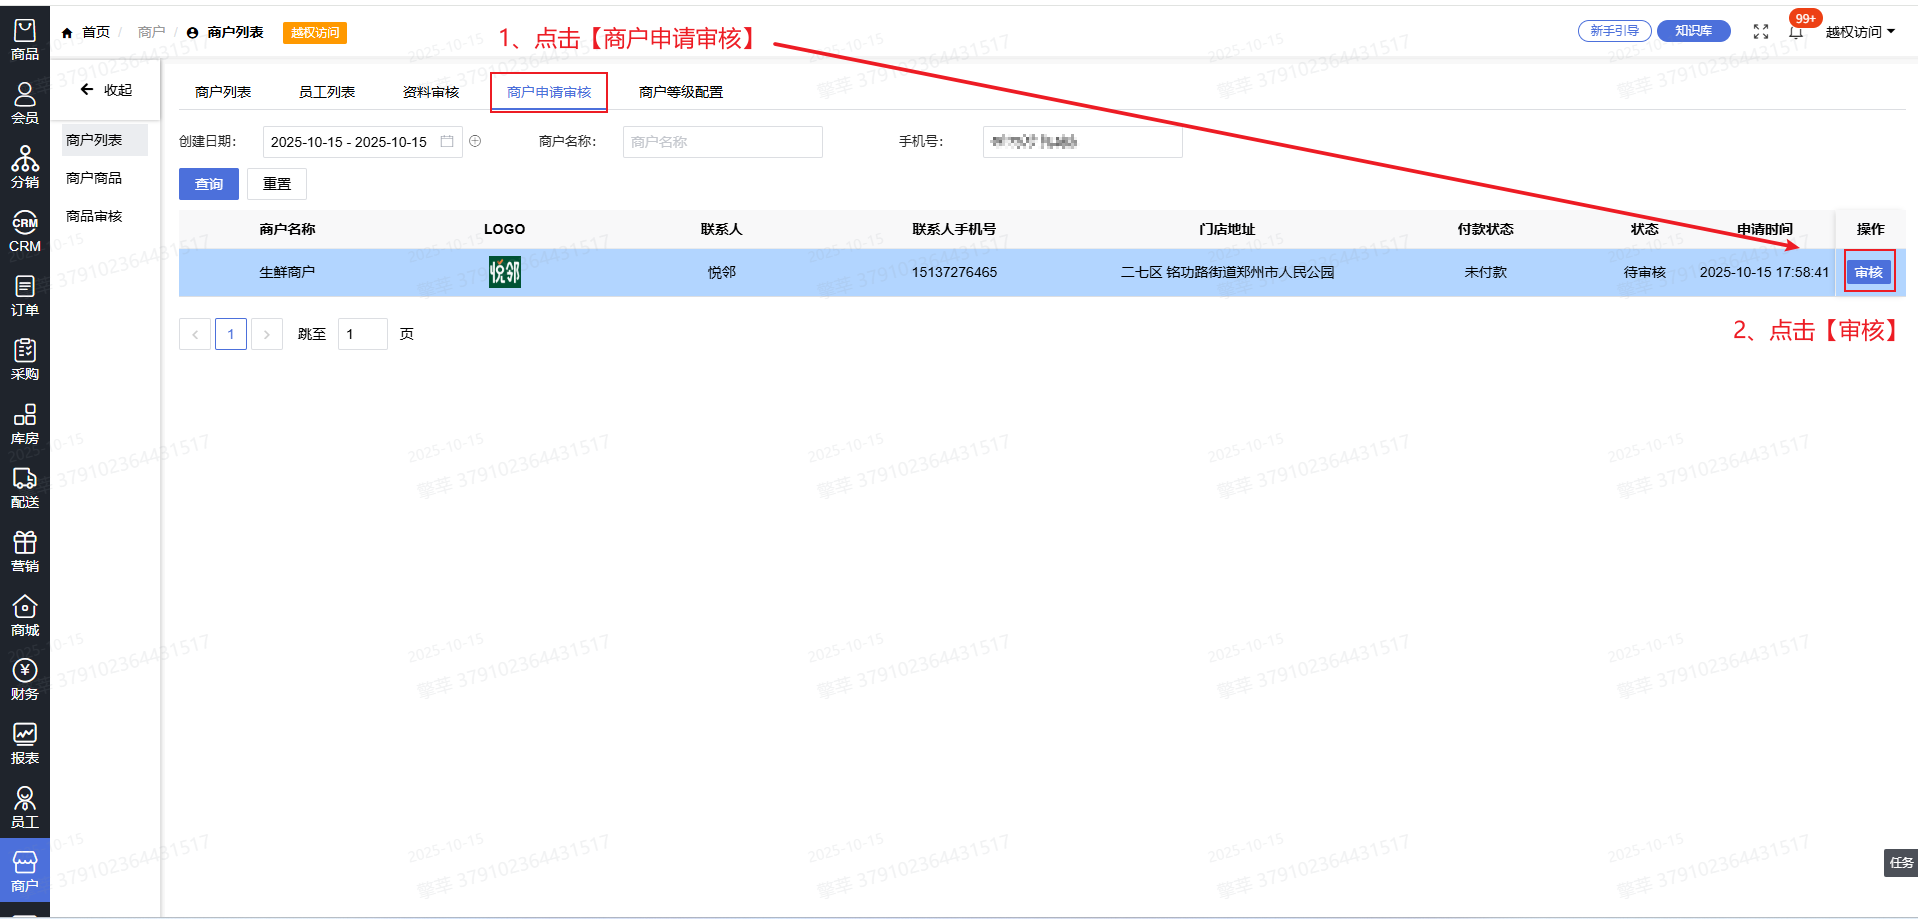The image size is (1918, 919).
Task: Click the 查询 search button
Action: pyautogui.click(x=209, y=184)
